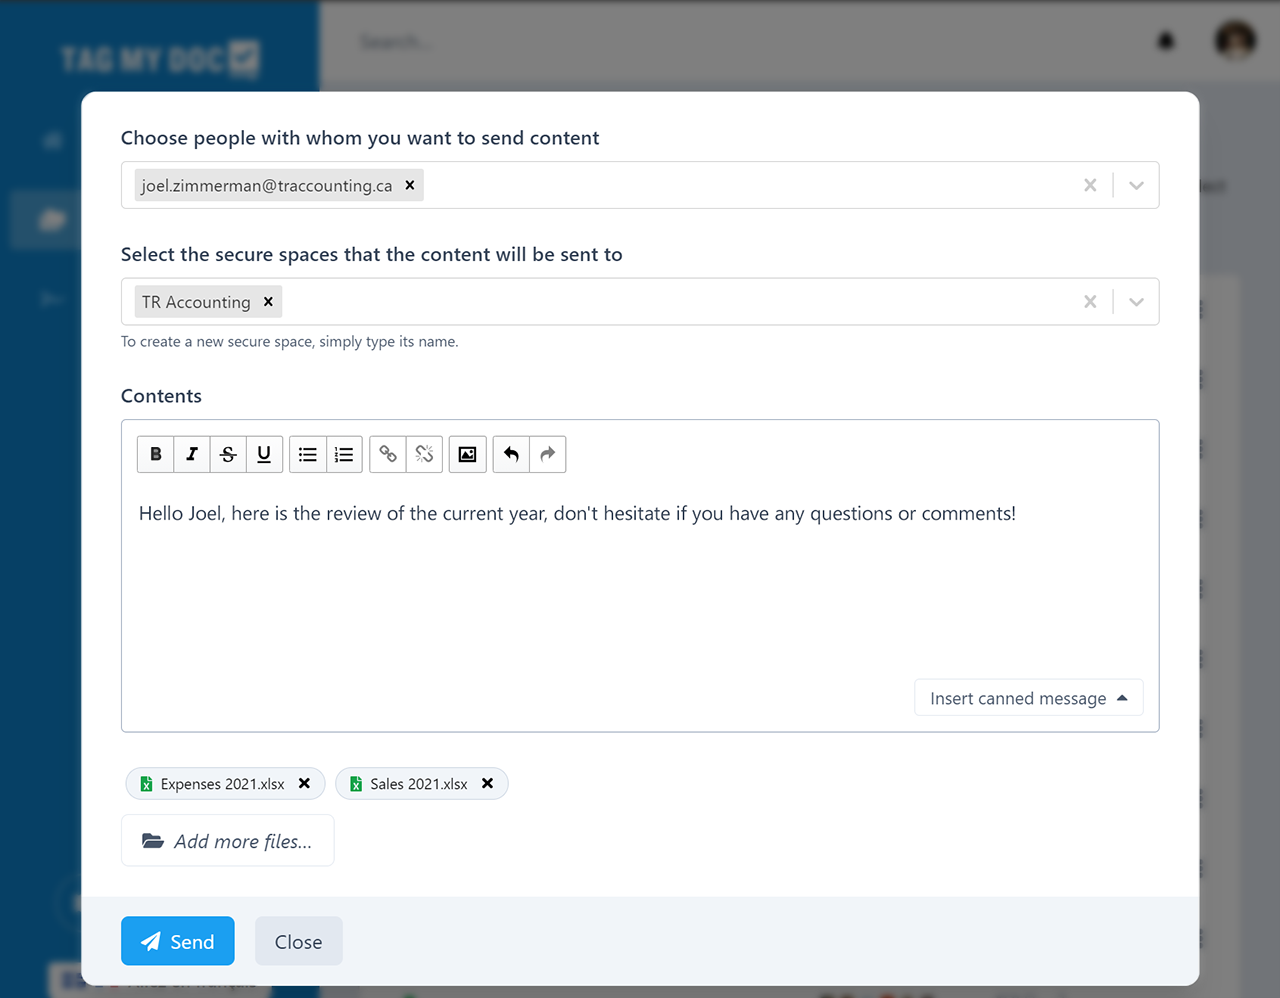
Task: Redo the last edit
Action: [x=548, y=454]
